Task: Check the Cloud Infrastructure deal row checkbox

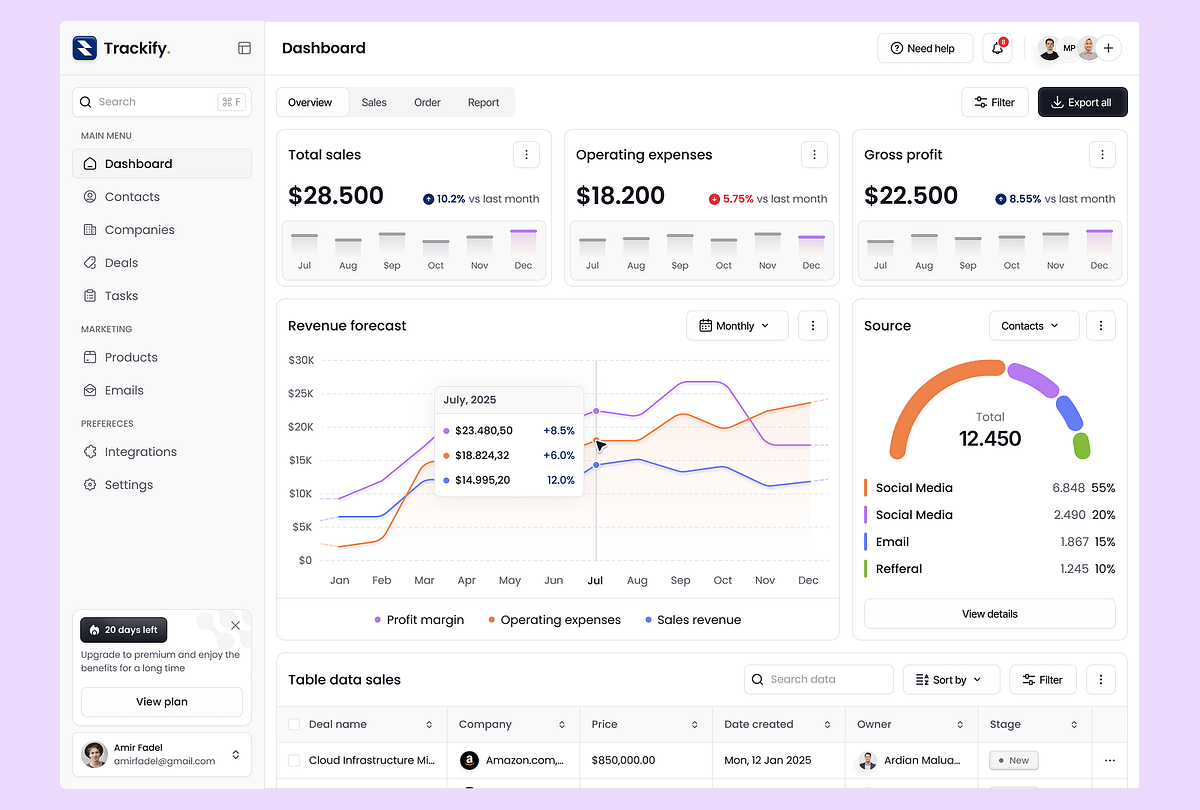Action: (x=293, y=760)
